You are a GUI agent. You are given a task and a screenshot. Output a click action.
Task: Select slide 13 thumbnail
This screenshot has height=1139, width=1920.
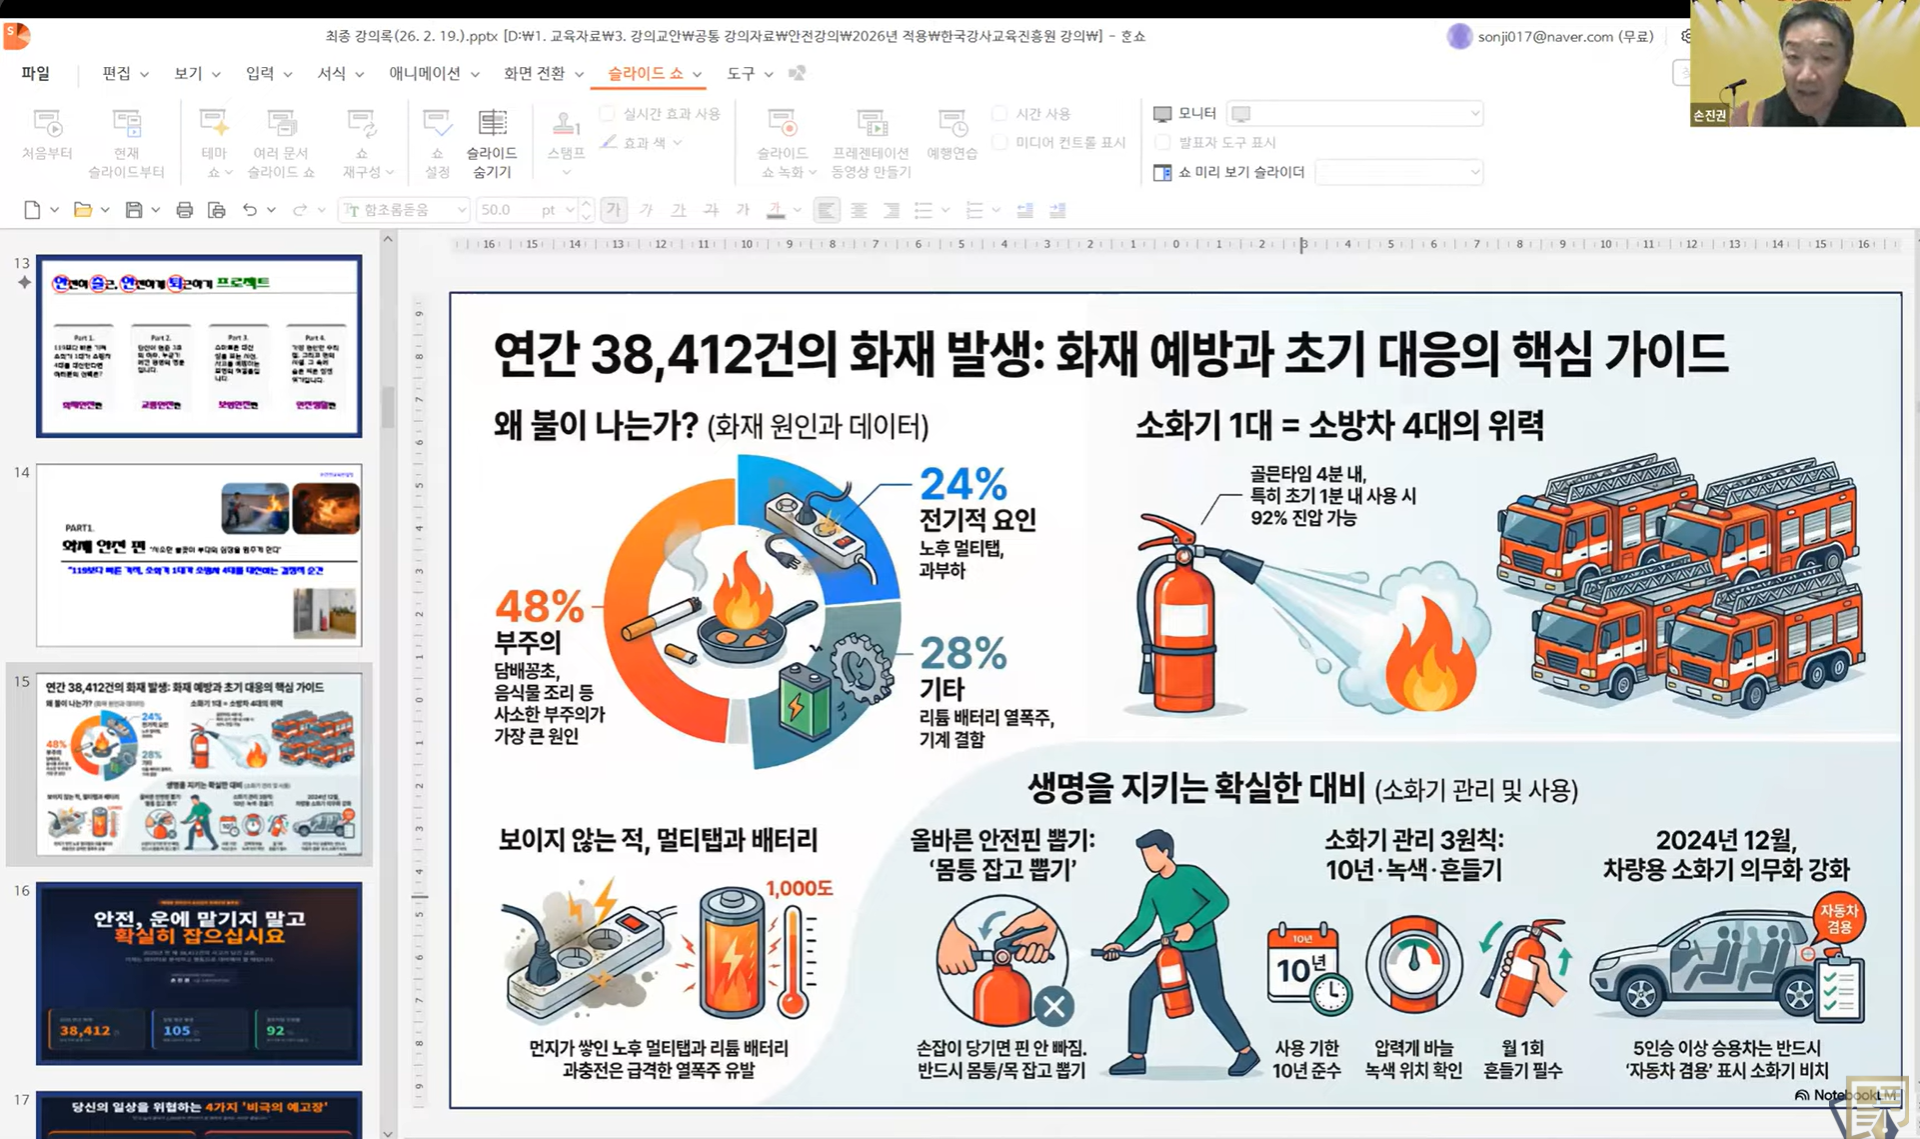[x=199, y=346]
